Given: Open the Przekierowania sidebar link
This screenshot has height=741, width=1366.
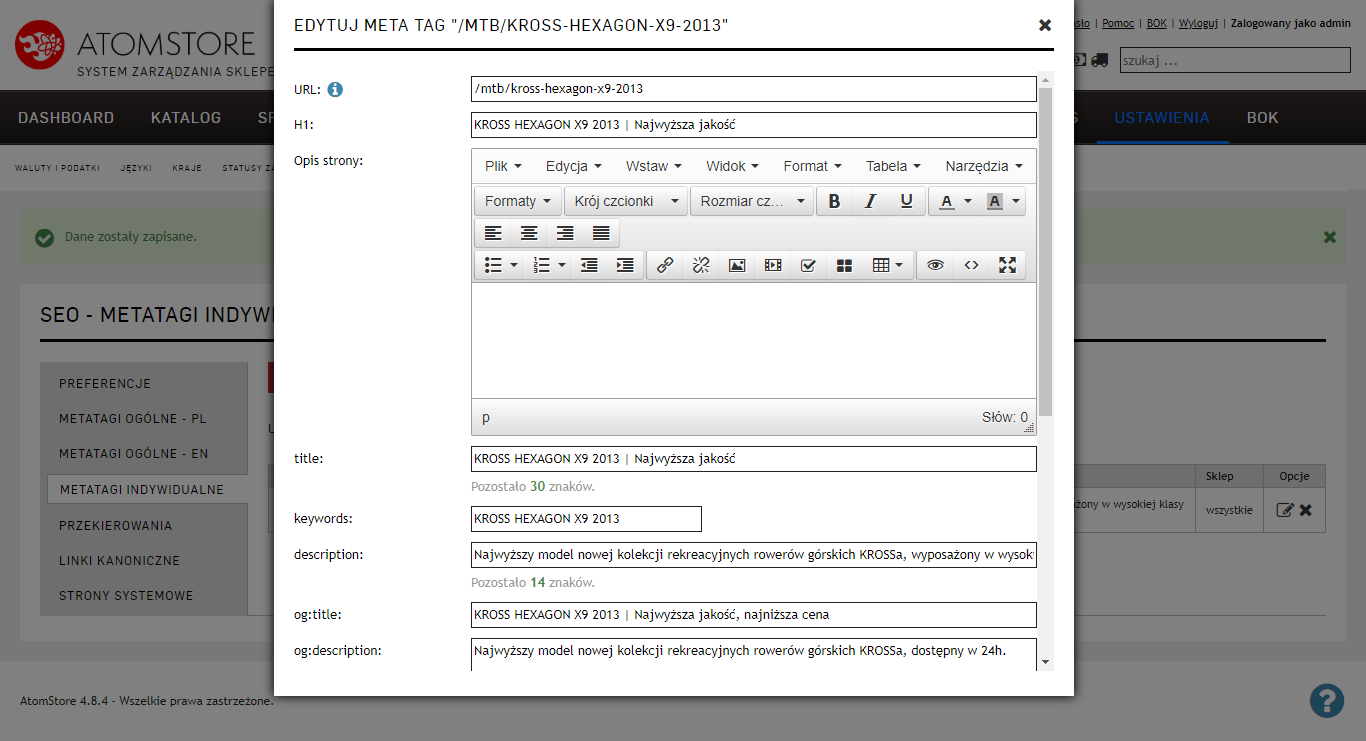Looking at the screenshot, I should pyautogui.click(x=115, y=525).
